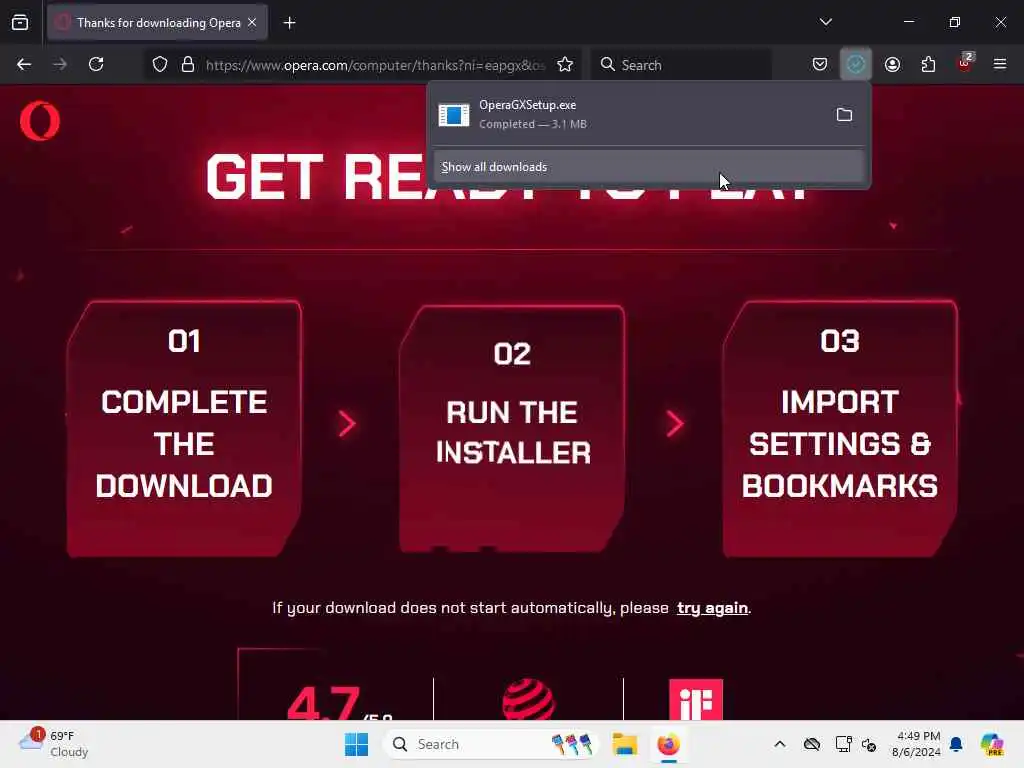The width and height of the screenshot is (1024, 768).
Task: Open the Firefox account icon
Action: (x=892, y=64)
